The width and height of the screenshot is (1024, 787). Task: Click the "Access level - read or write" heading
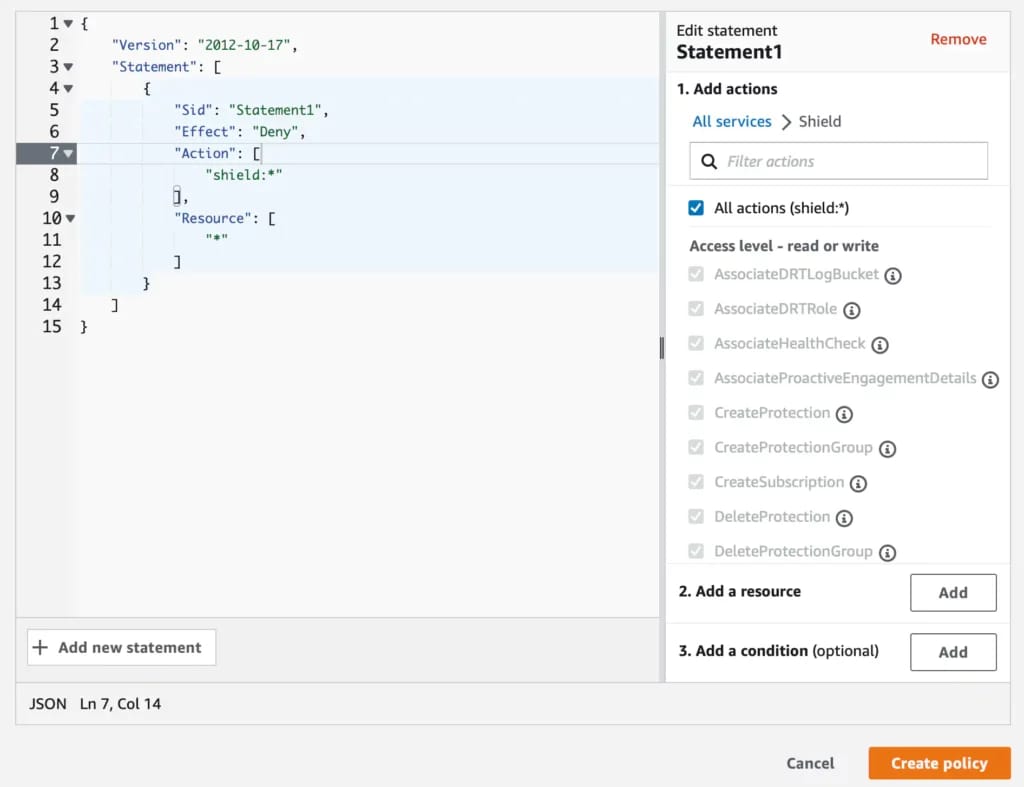pyautogui.click(x=784, y=246)
